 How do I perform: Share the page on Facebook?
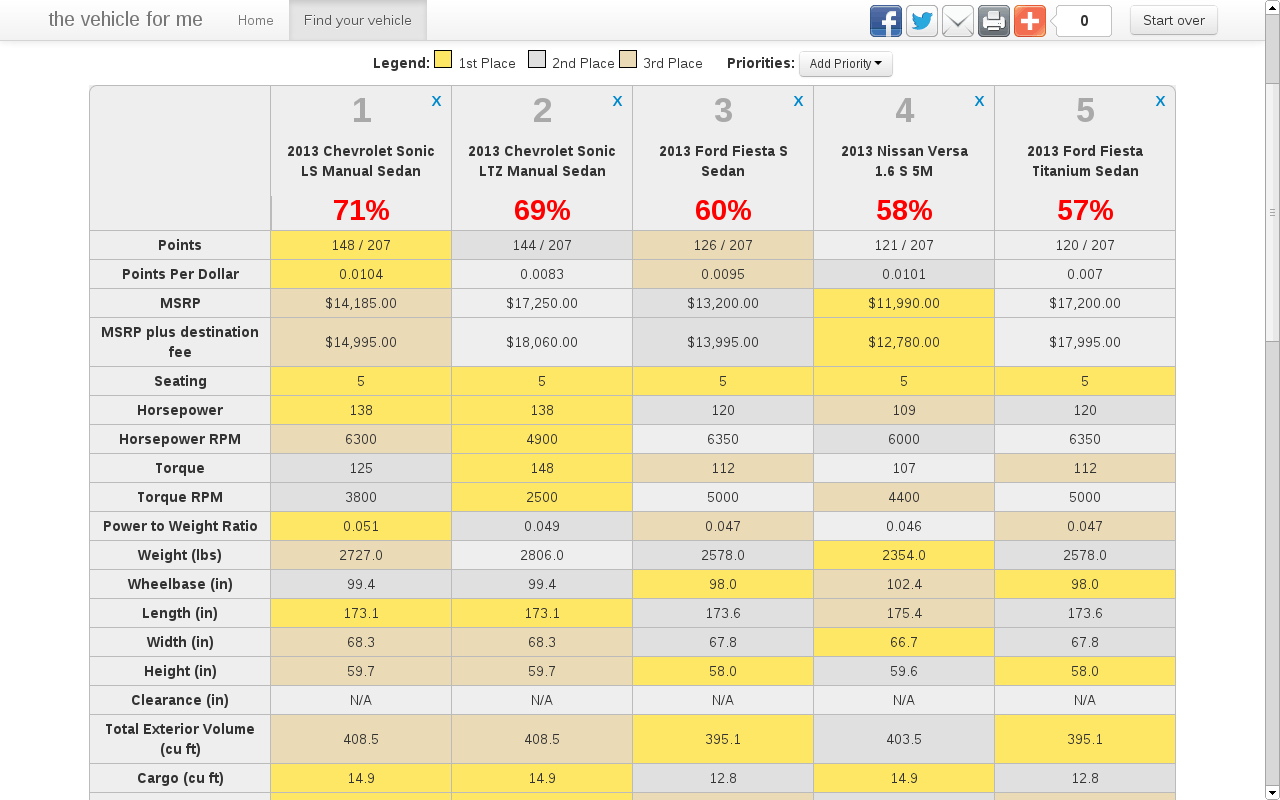click(886, 21)
